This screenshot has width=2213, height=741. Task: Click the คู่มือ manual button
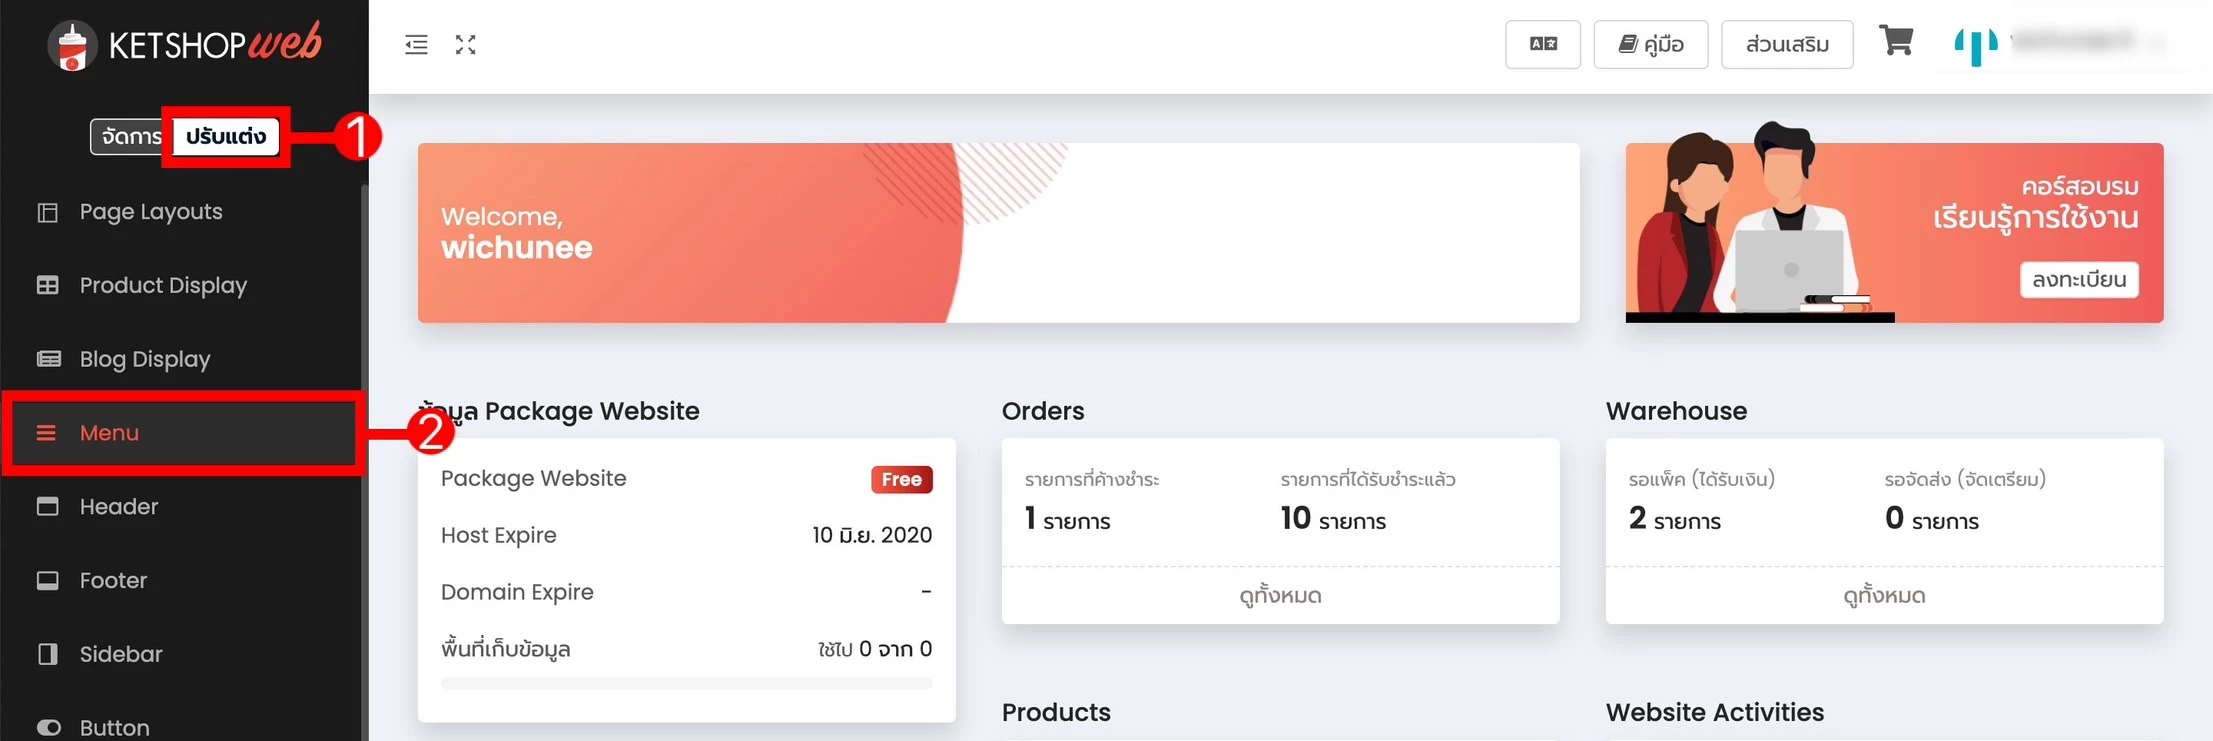(x=1651, y=44)
